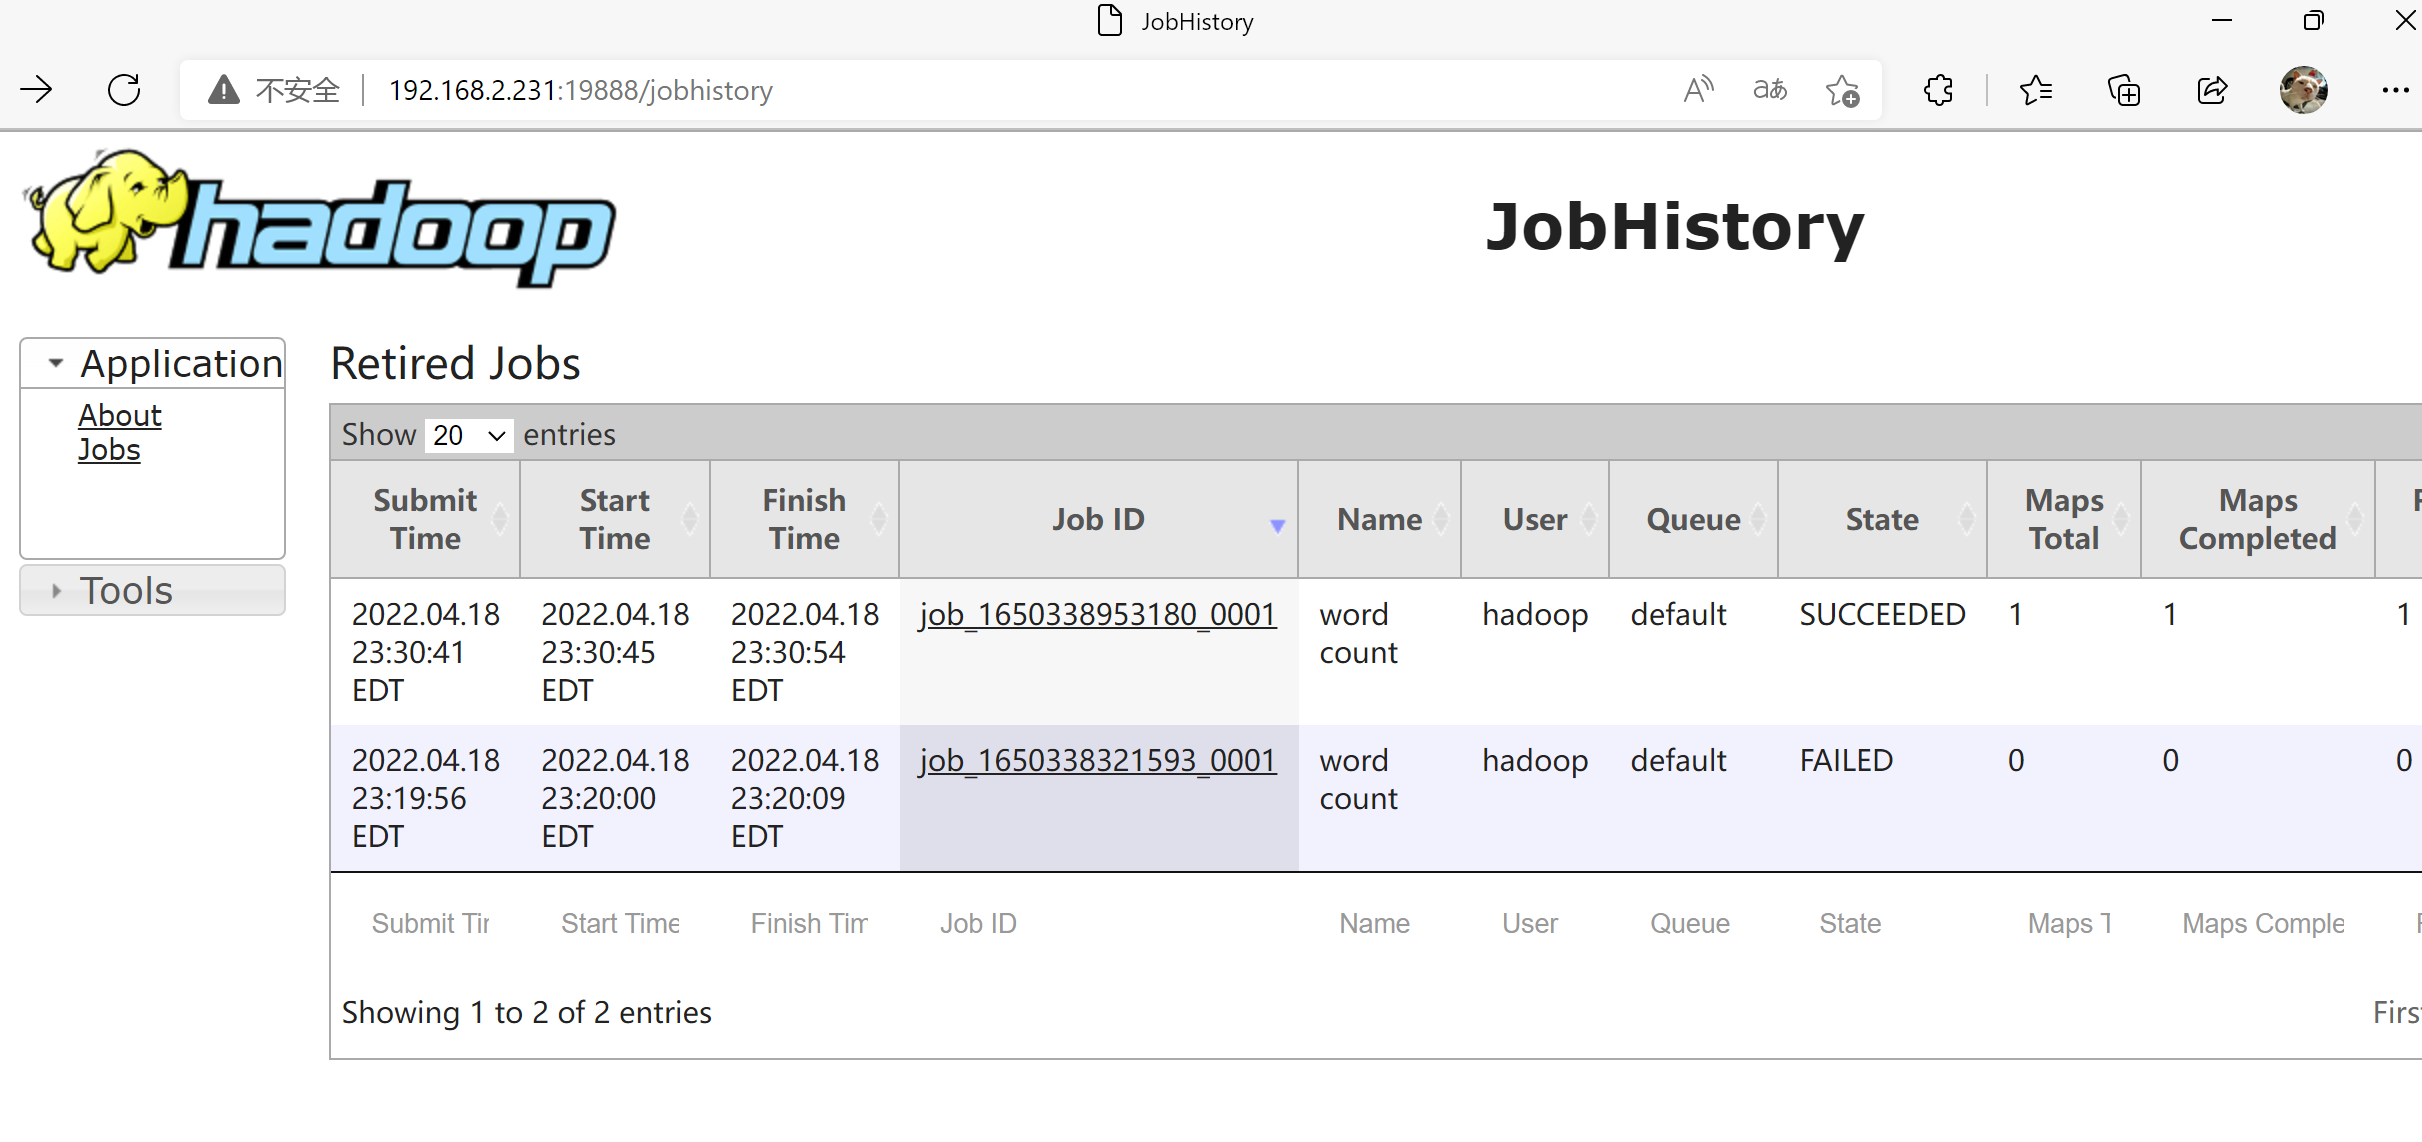The image size is (2422, 1142).
Task: Open browser settings ellipsis menu
Action: [x=2394, y=90]
